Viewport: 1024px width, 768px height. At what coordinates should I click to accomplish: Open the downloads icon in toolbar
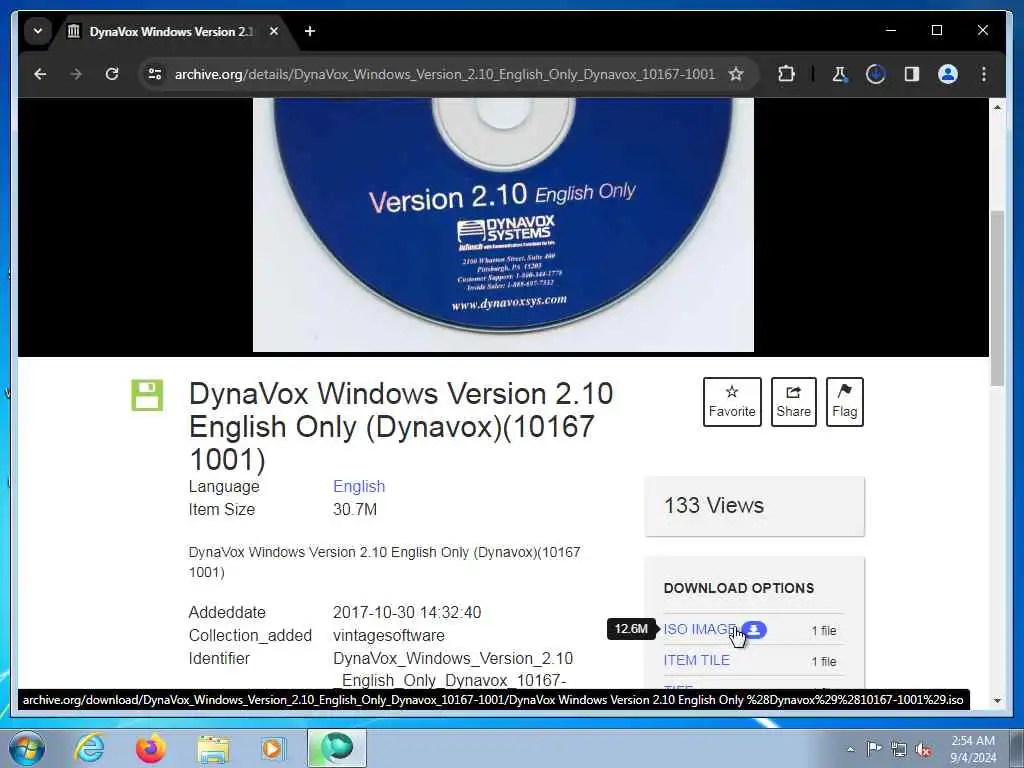(x=876, y=74)
